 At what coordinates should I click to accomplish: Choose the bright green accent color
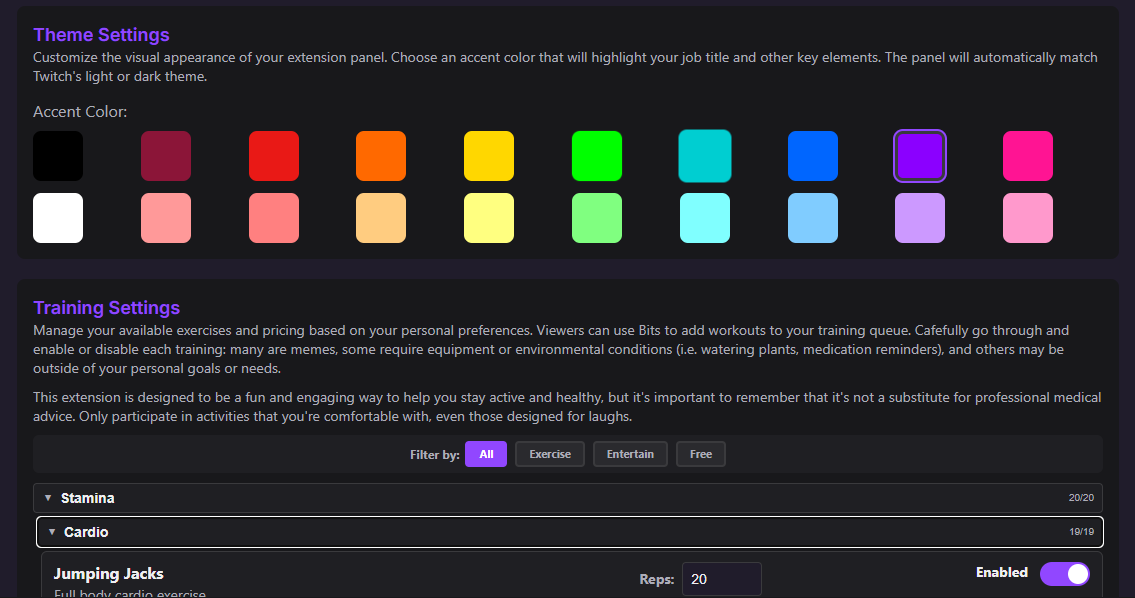tap(597, 156)
